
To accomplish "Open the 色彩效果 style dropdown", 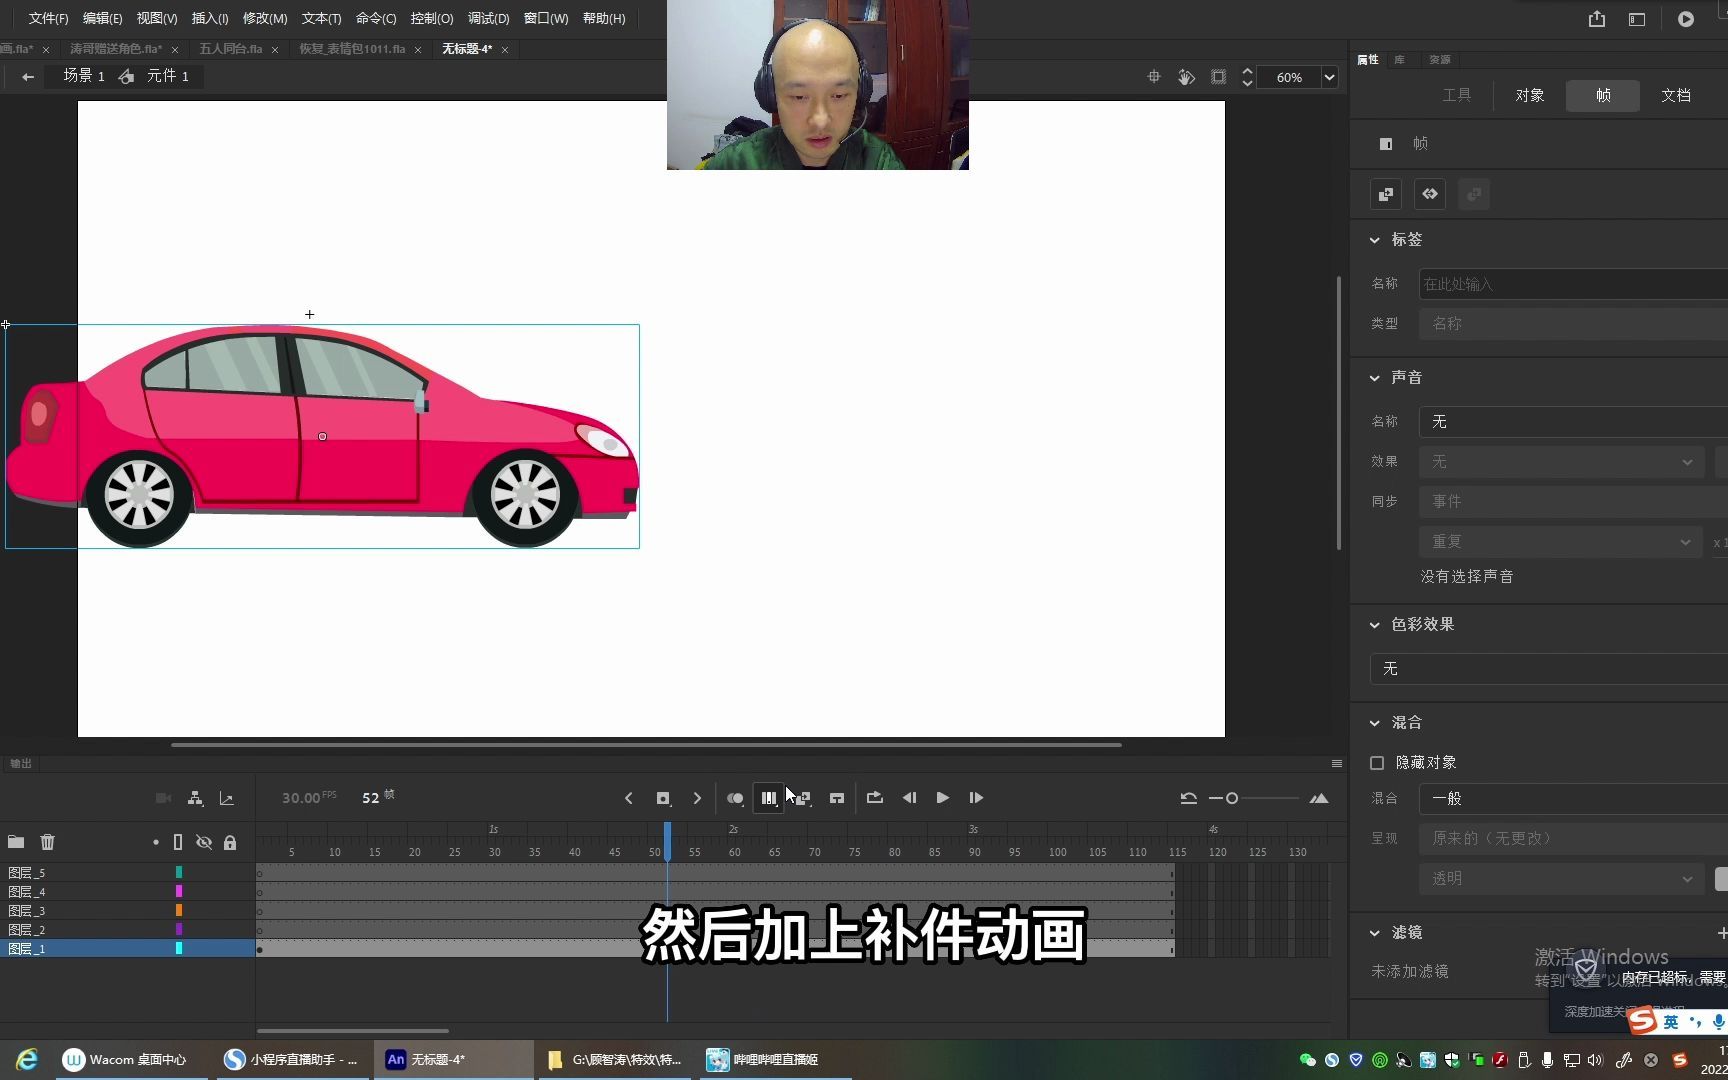I will 1549,669.
